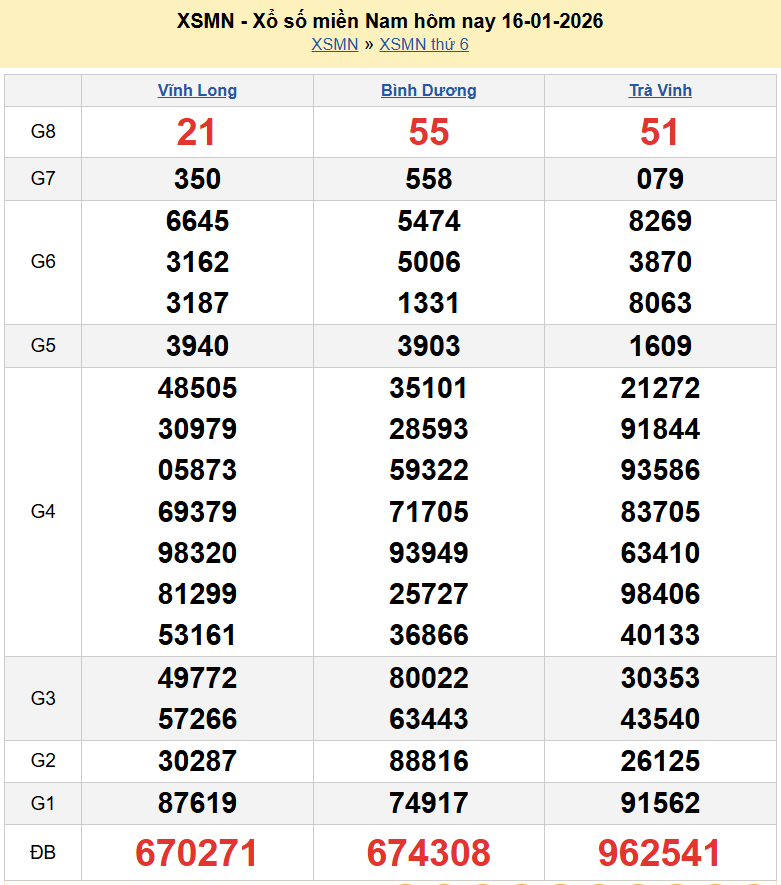Click the page title XSMN 16-01-2026
This screenshot has height=885, width=781.
coord(390,21)
